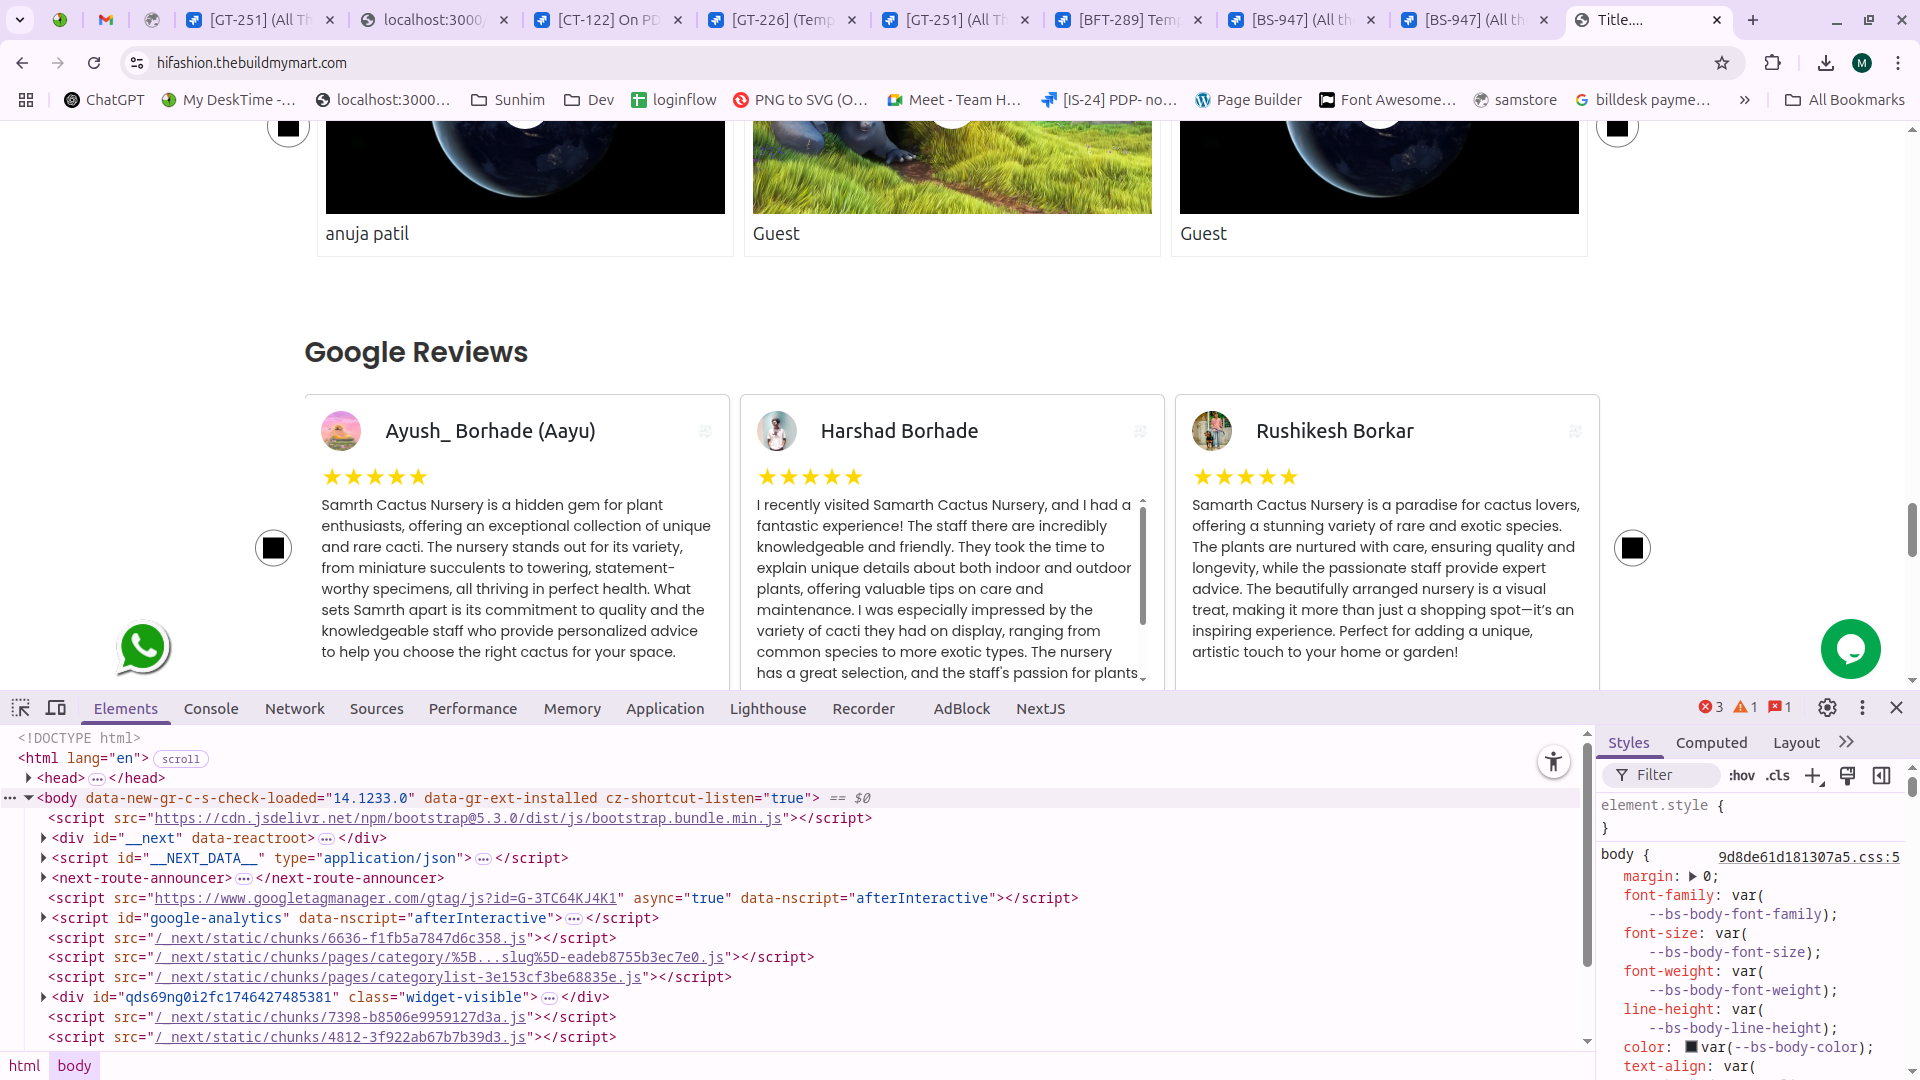The width and height of the screenshot is (1920, 1080).
Task: Switch to the Sources tab
Action: click(x=377, y=708)
